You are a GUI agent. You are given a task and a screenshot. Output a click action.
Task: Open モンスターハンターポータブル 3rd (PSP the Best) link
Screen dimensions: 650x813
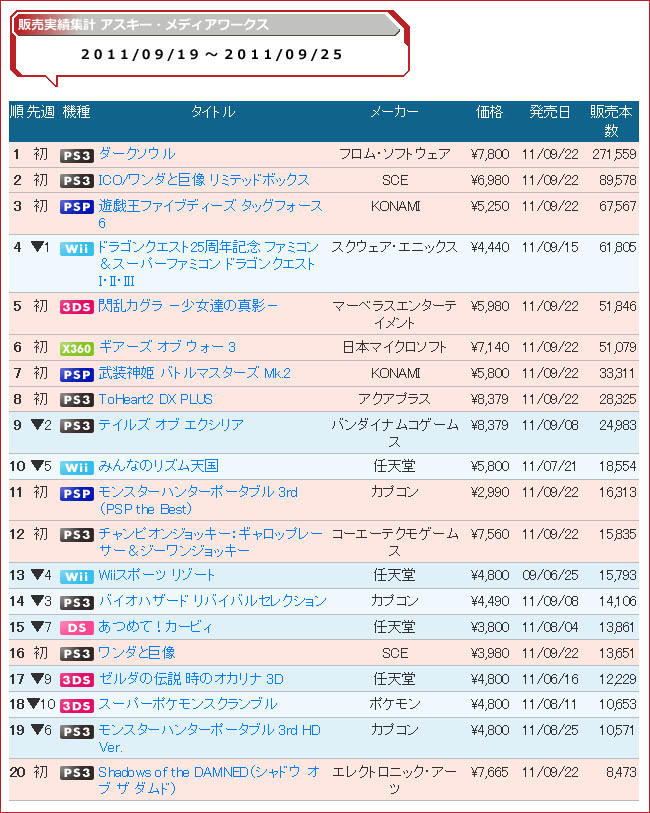pyautogui.click(x=198, y=500)
